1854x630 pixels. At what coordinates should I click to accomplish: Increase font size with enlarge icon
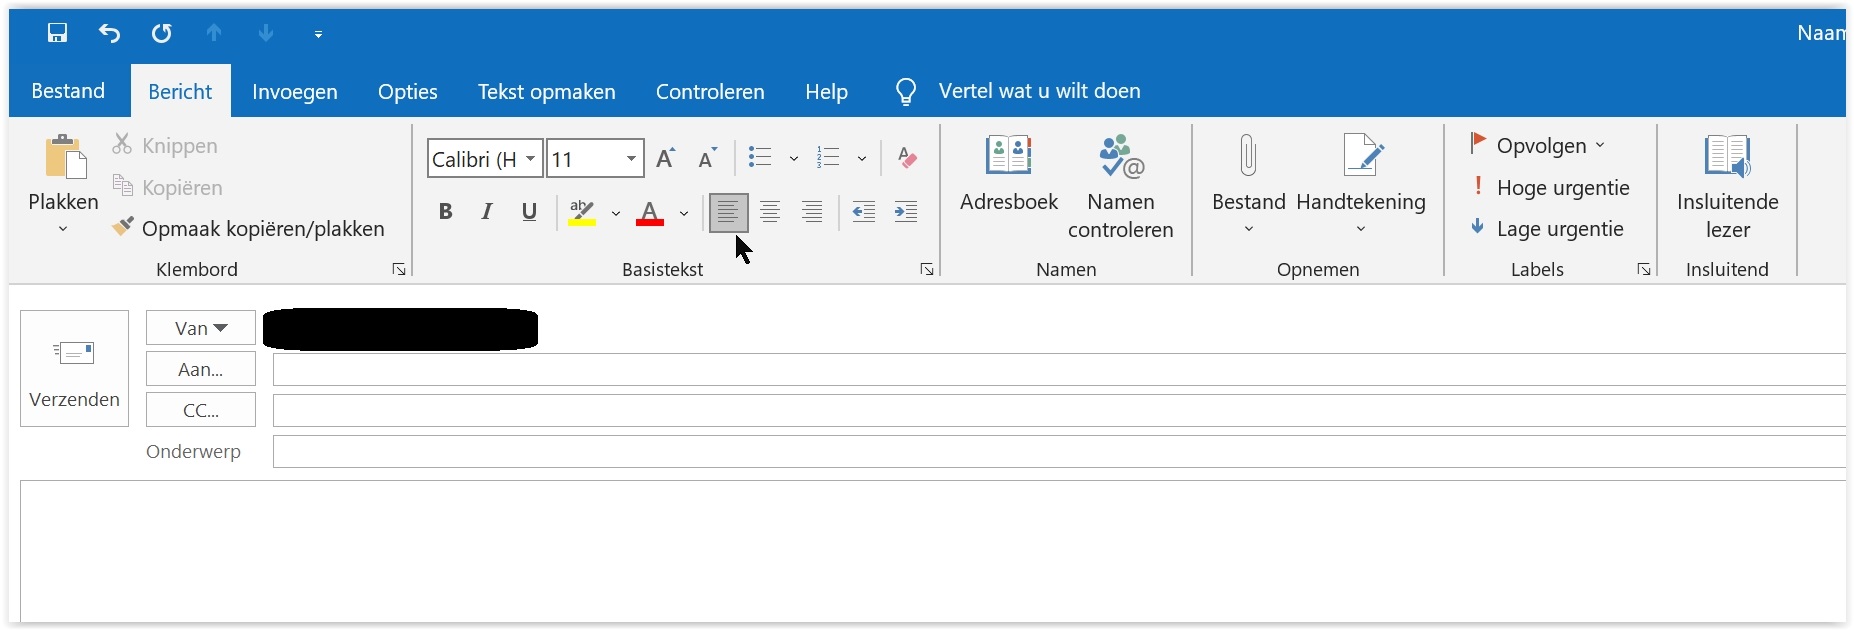tap(665, 158)
